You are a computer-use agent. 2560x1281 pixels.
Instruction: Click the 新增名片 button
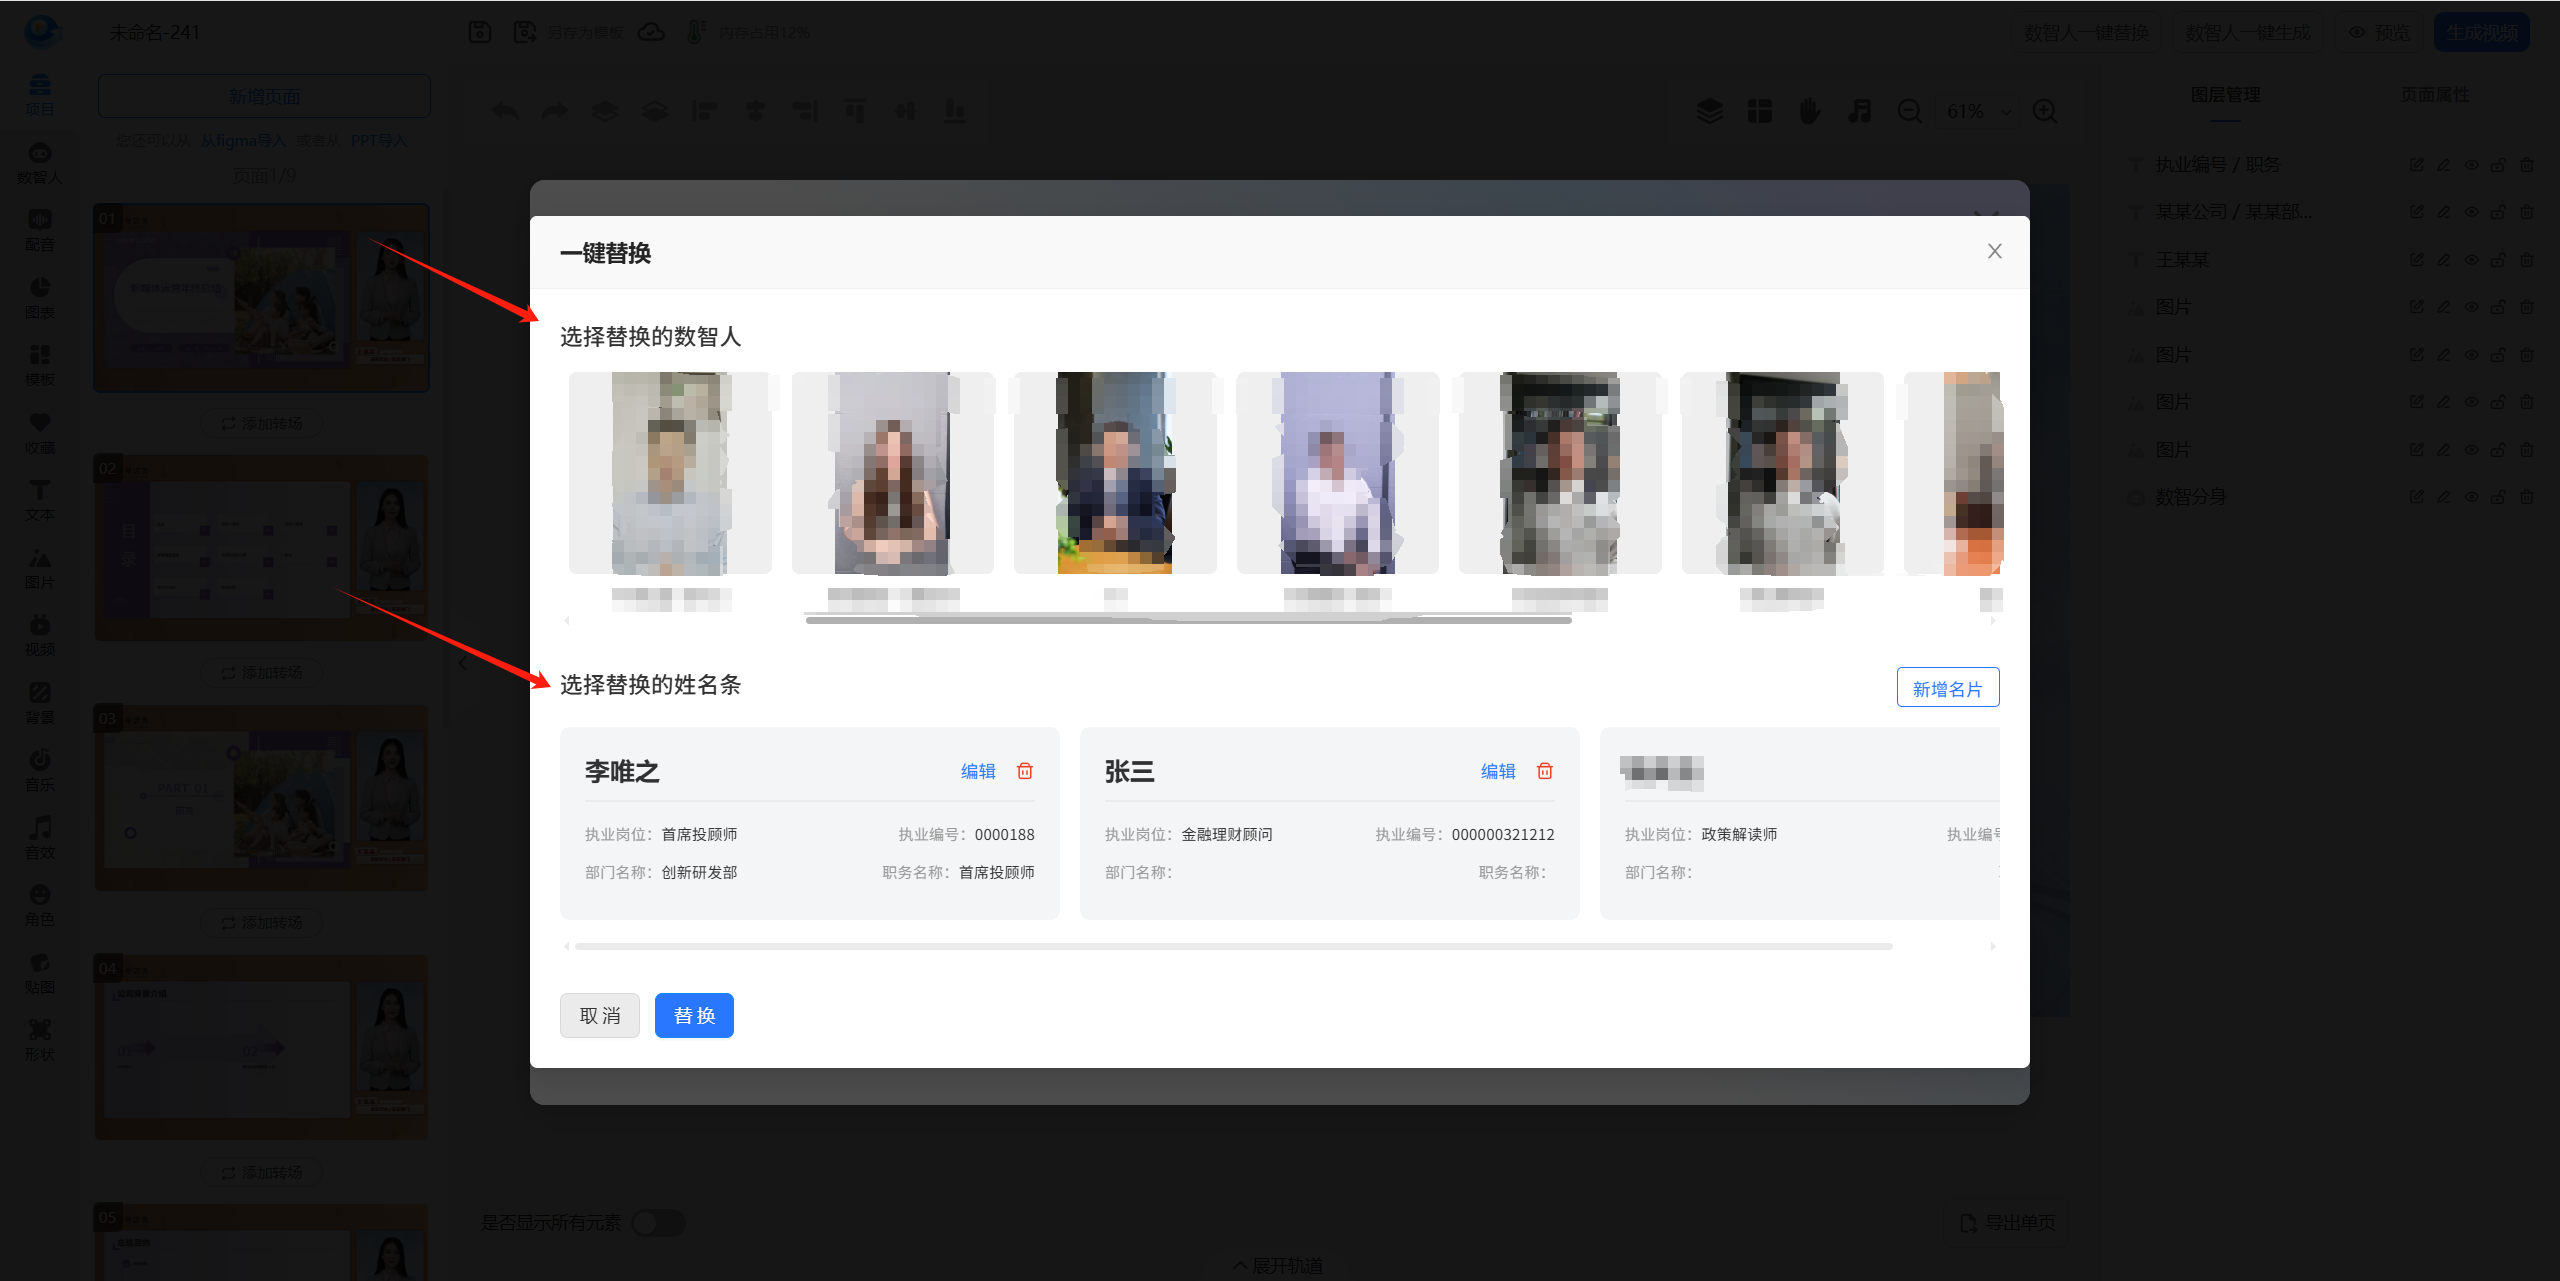pyautogui.click(x=1947, y=688)
